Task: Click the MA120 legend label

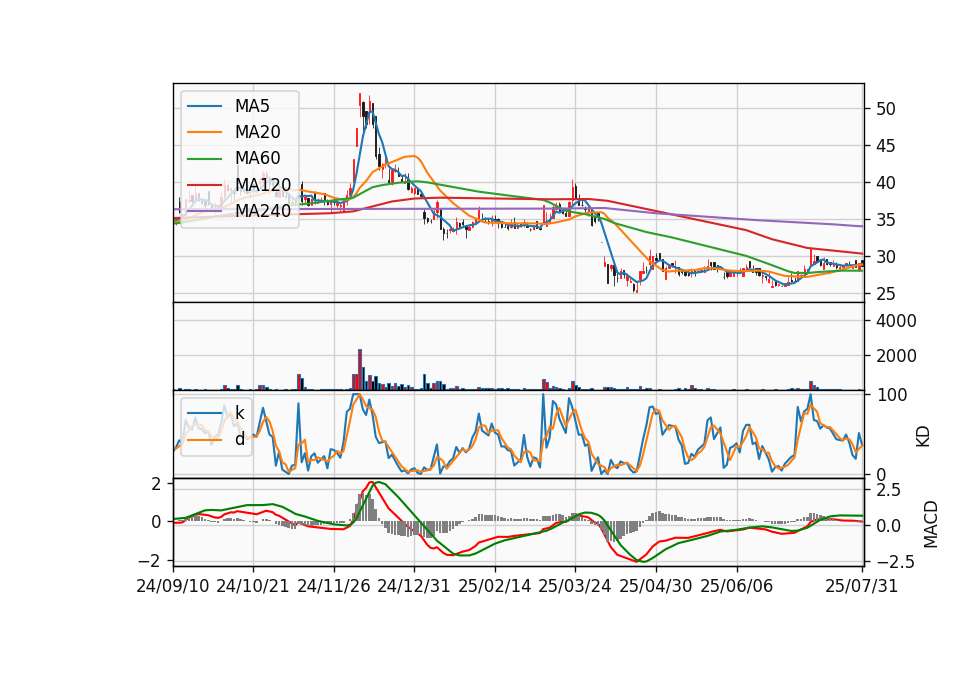Action: 263,184
